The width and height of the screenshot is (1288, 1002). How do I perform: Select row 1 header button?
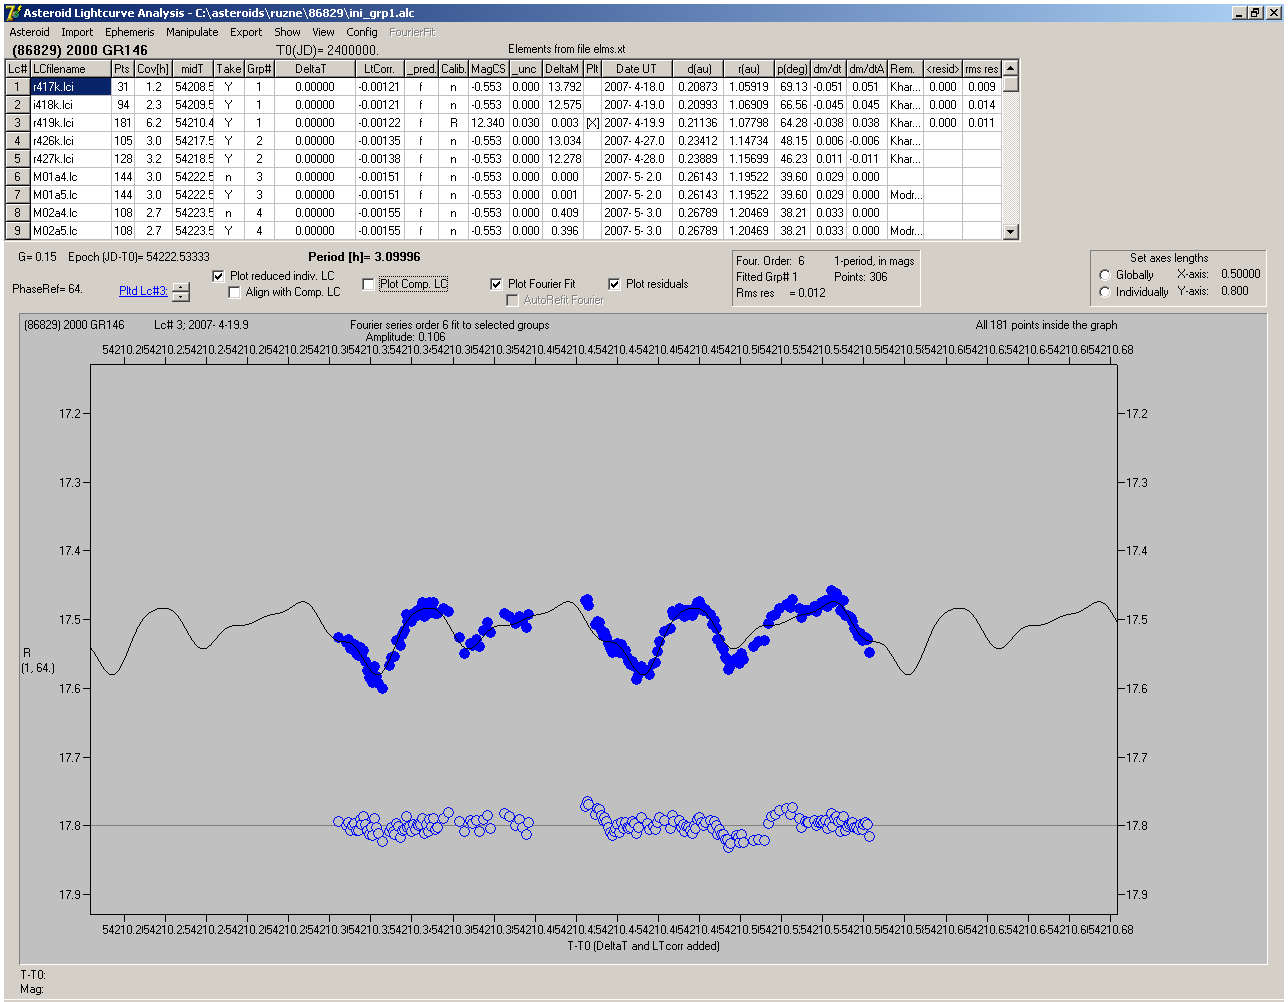pos(18,87)
